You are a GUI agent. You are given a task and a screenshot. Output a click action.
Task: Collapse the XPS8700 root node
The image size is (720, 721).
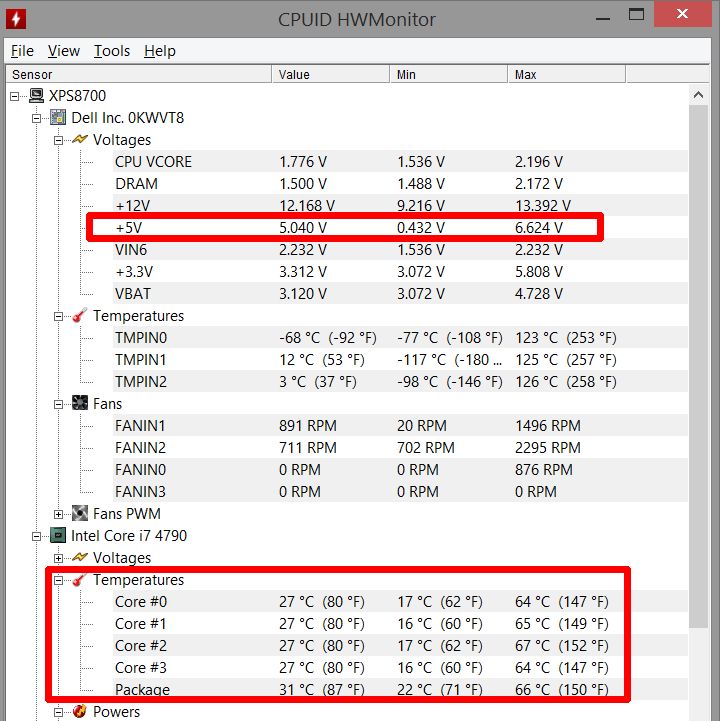click(x=15, y=96)
